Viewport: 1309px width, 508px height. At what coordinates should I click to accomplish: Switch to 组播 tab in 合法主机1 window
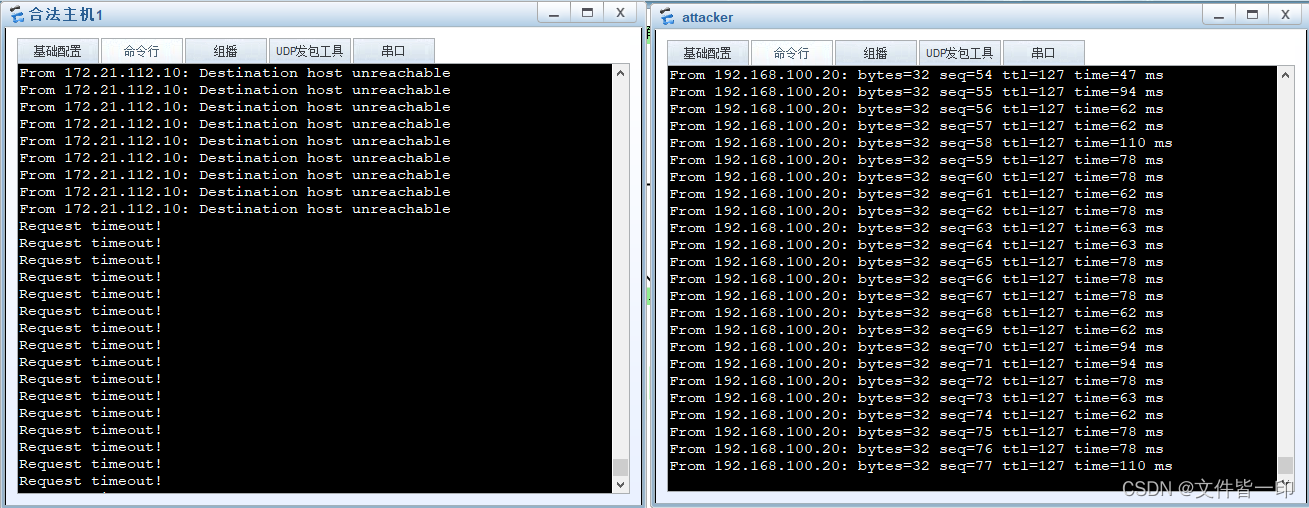[225, 51]
